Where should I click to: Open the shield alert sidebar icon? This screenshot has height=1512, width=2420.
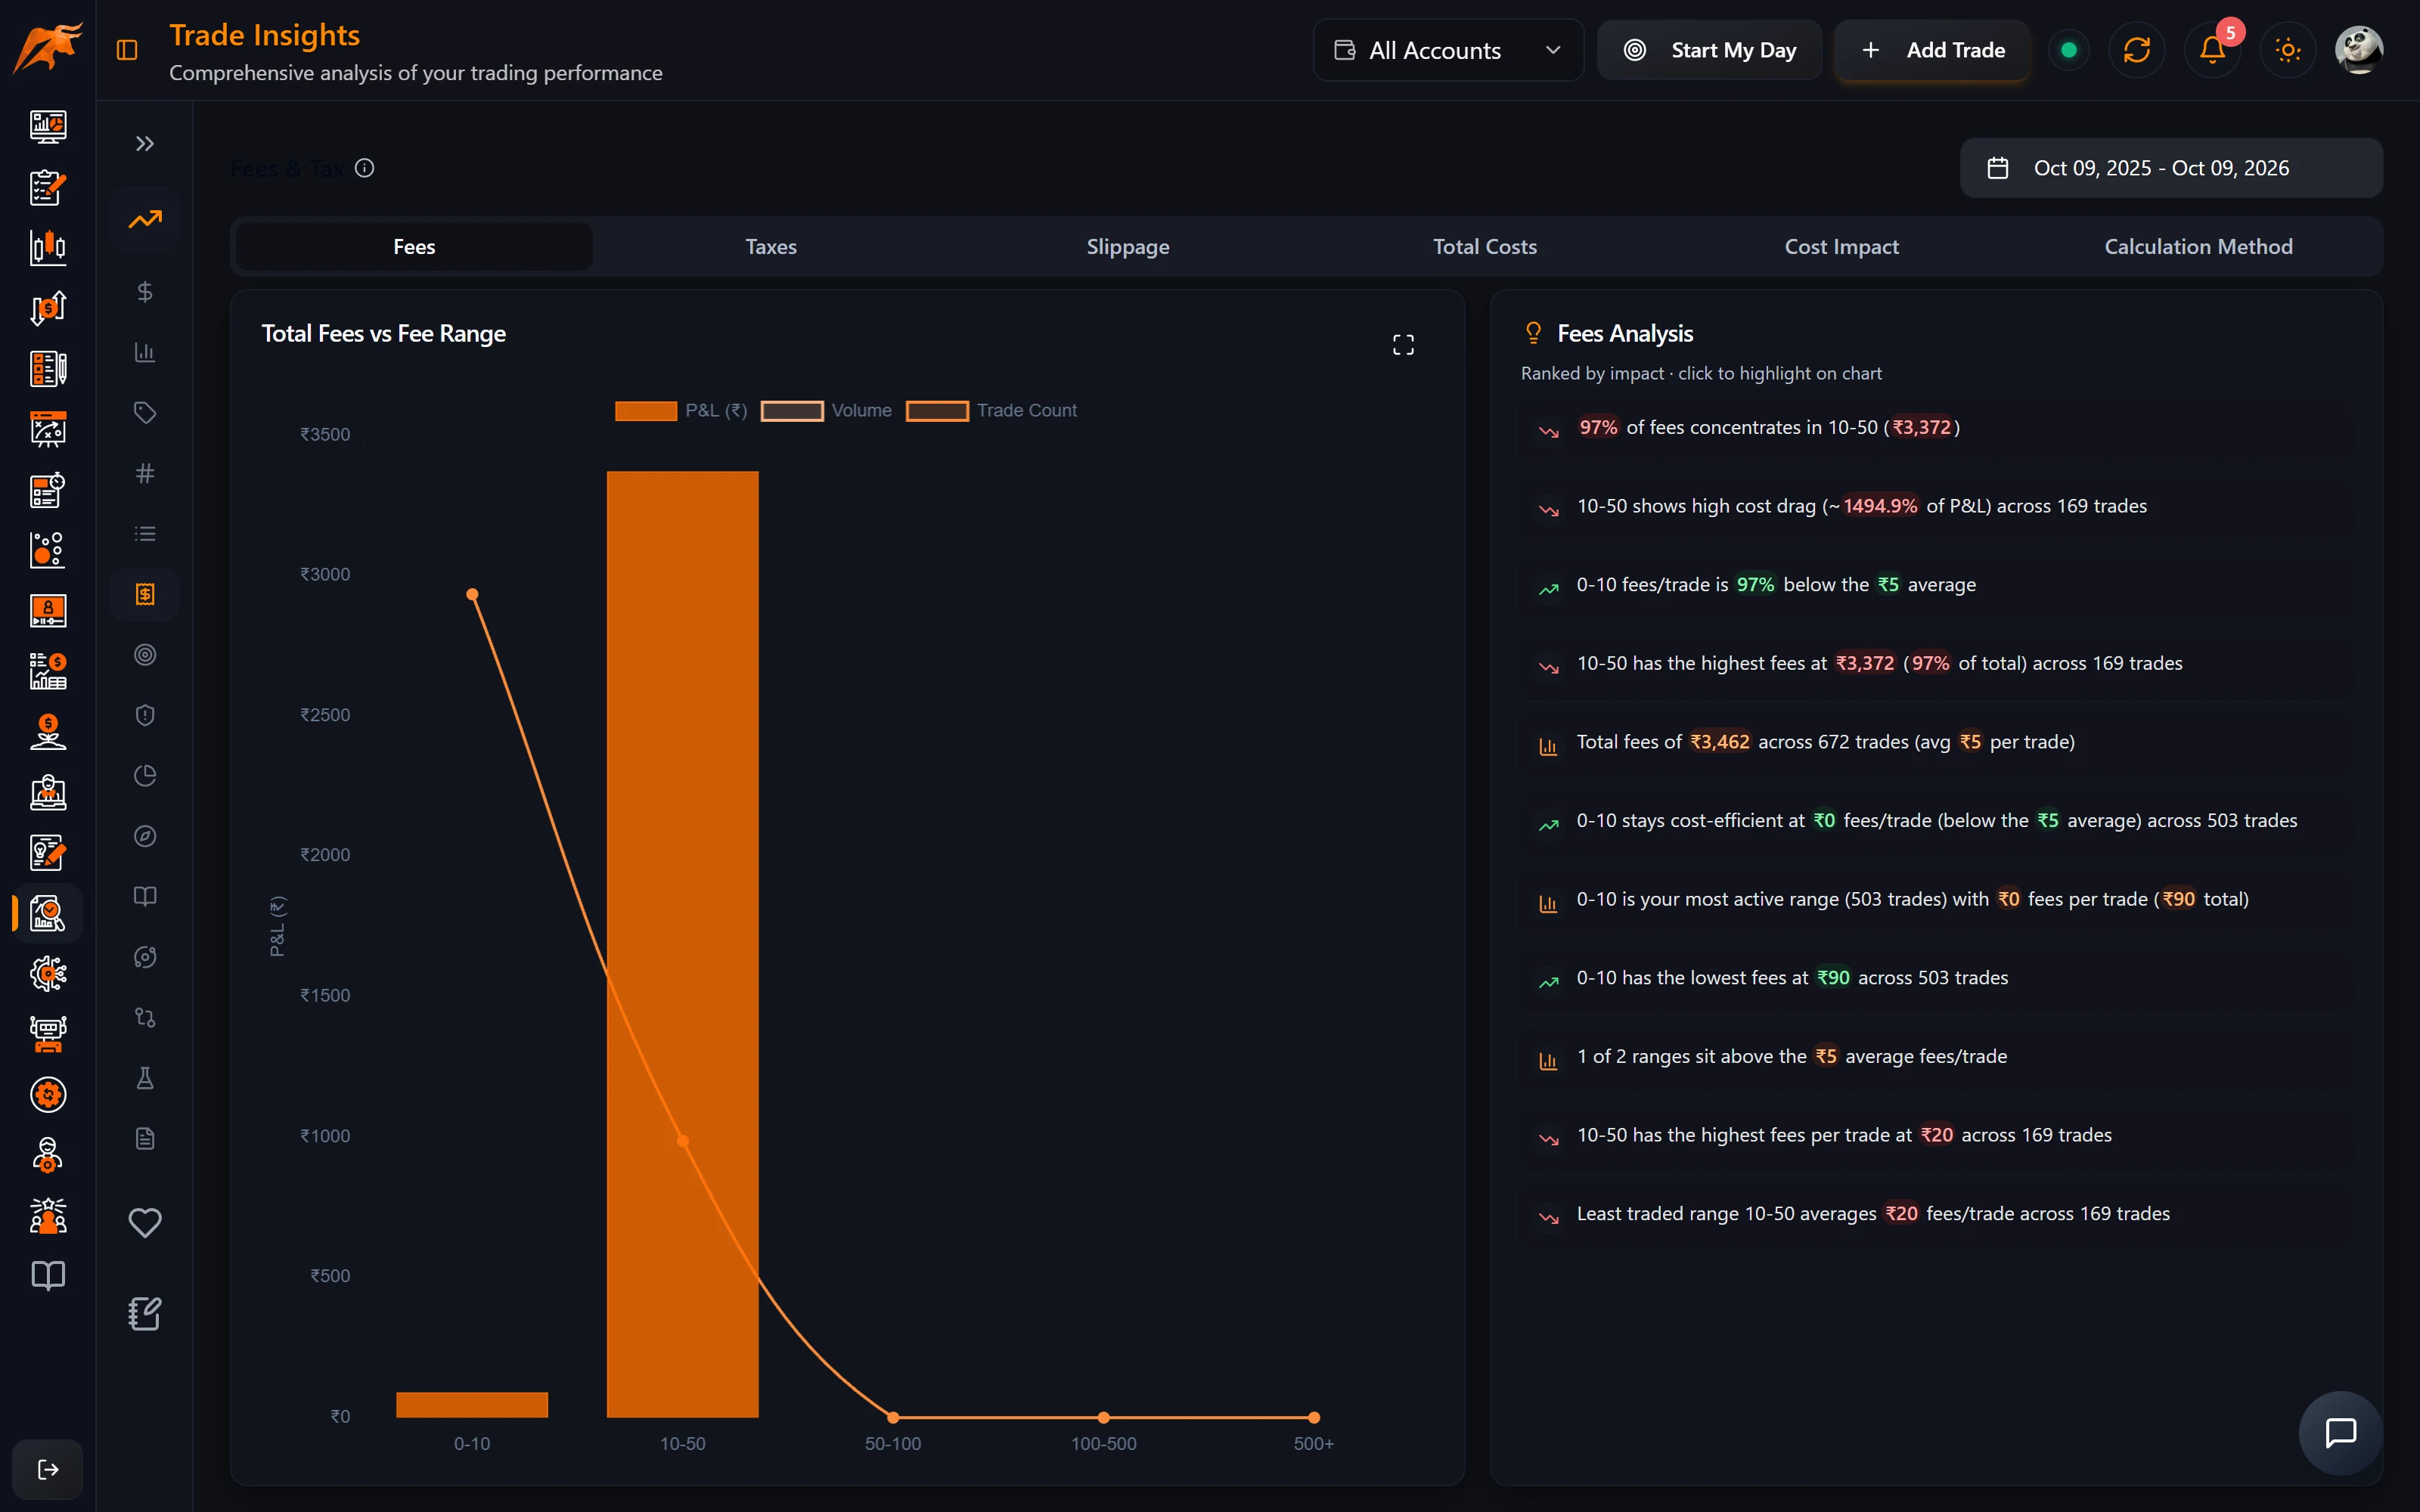coord(145,715)
